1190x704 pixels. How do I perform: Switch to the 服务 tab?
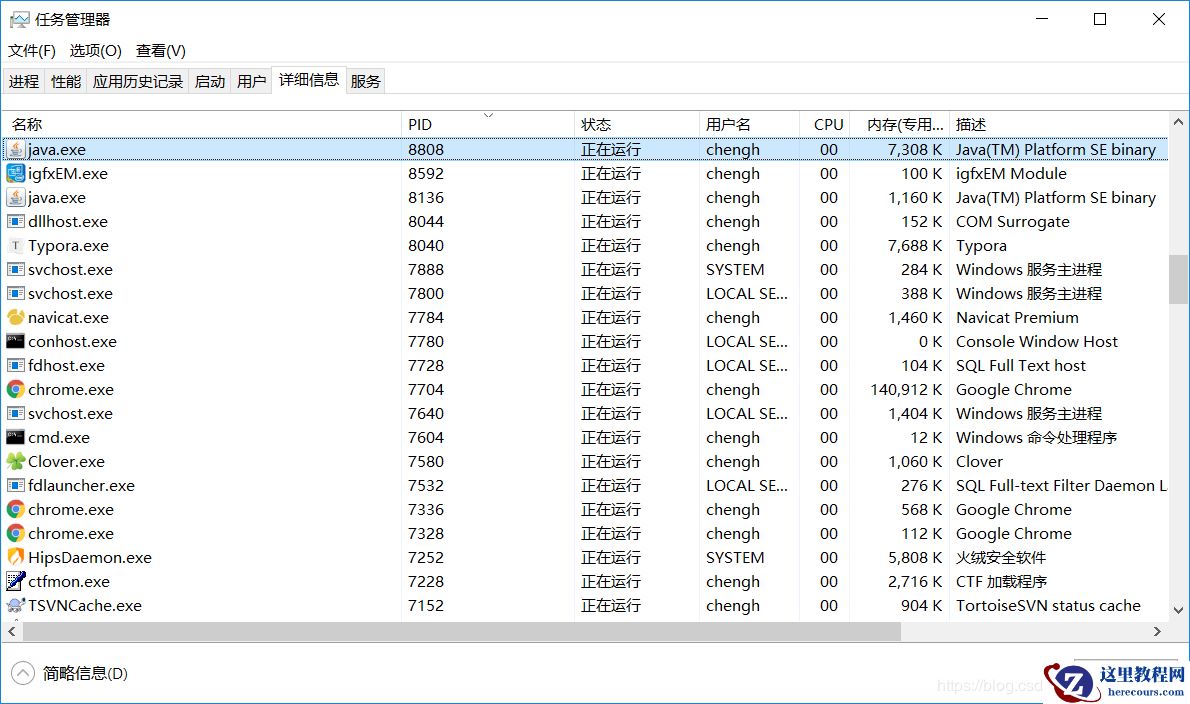(x=365, y=81)
